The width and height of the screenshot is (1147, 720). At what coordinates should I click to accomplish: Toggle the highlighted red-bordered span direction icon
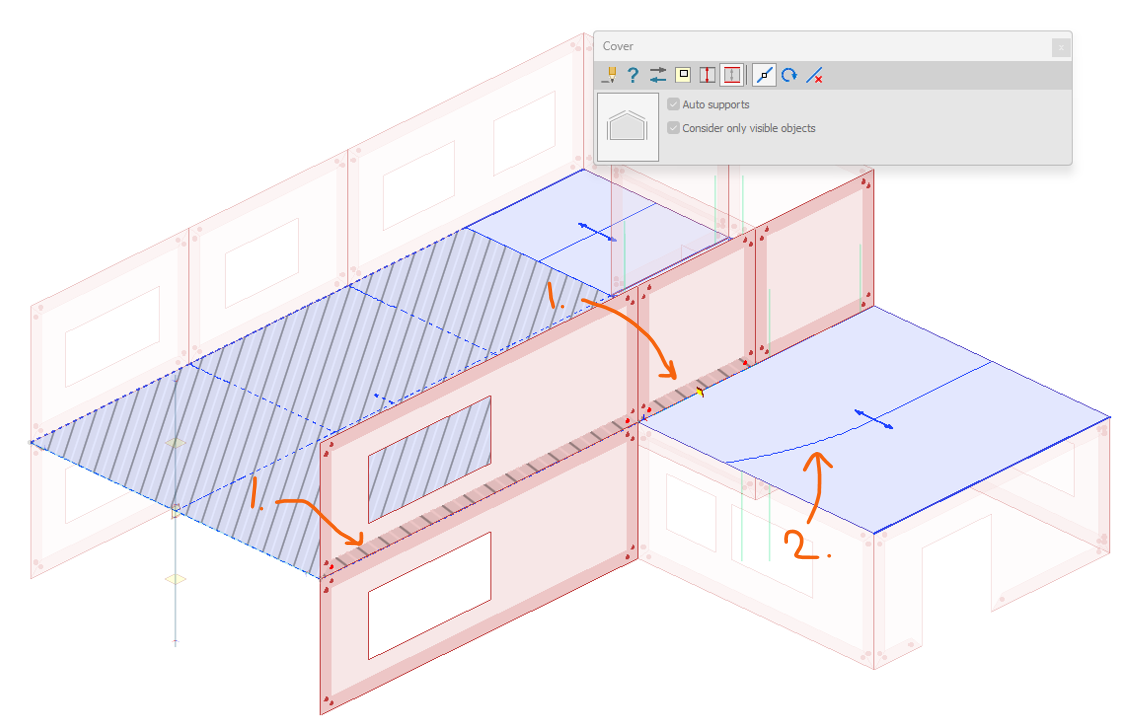(x=732, y=75)
